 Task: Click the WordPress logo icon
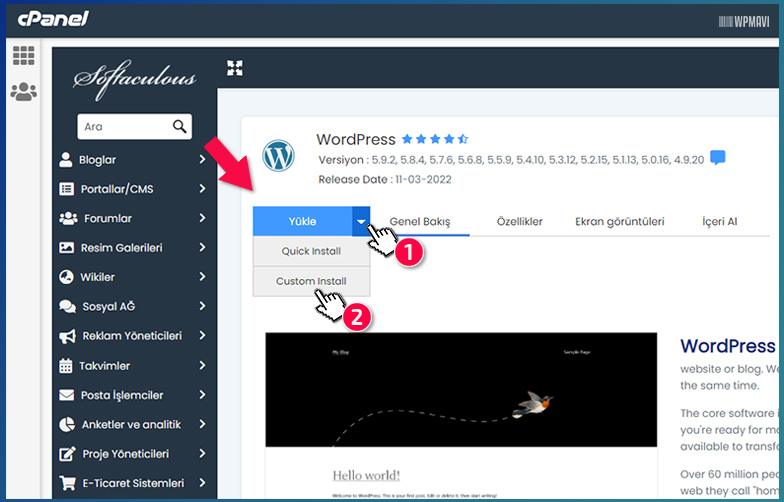point(278,156)
